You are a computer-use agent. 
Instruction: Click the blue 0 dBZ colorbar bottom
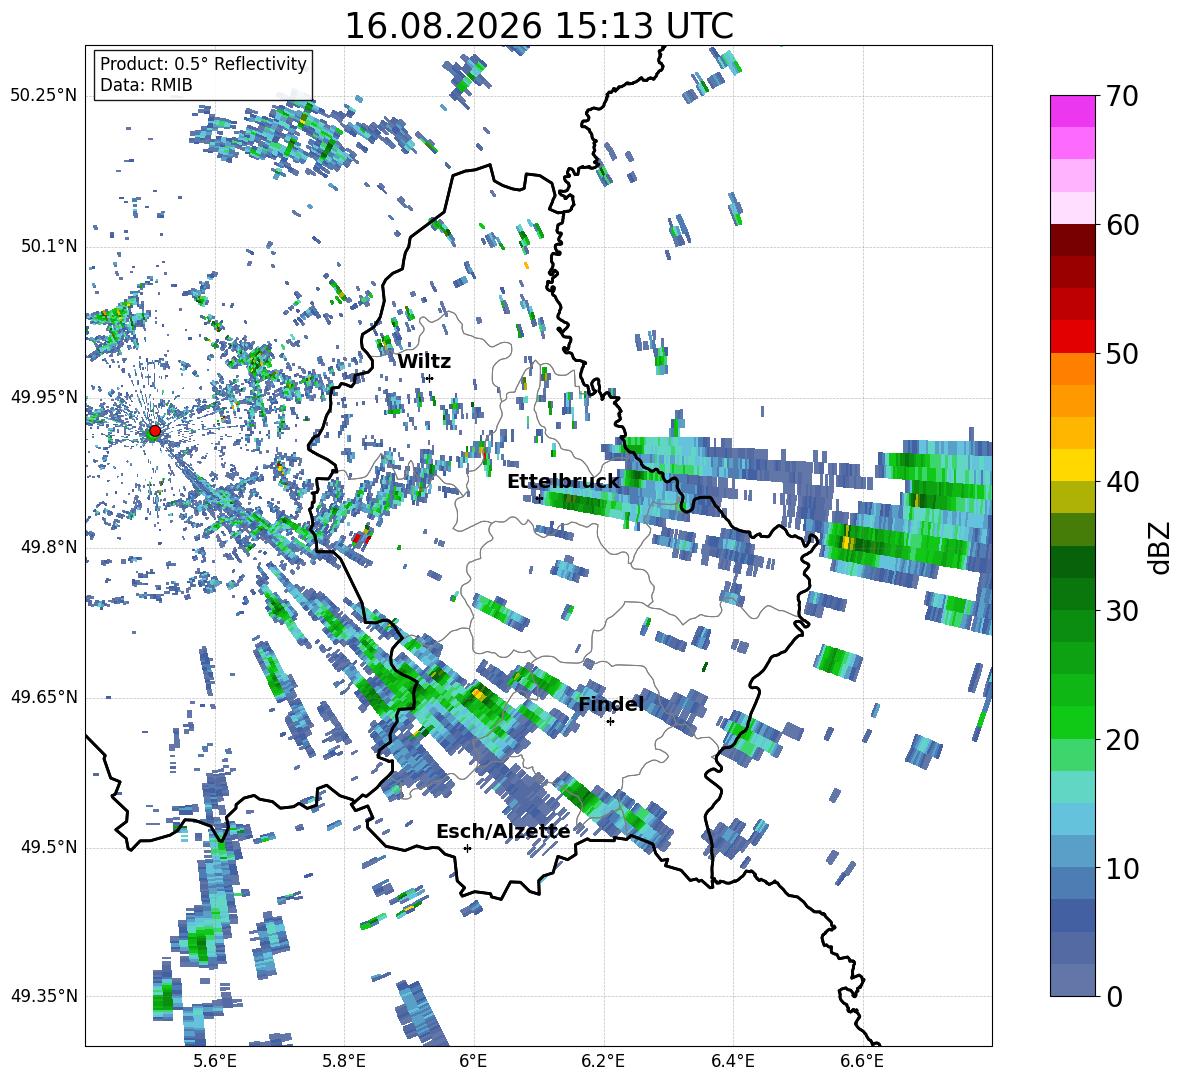(x=1072, y=980)
